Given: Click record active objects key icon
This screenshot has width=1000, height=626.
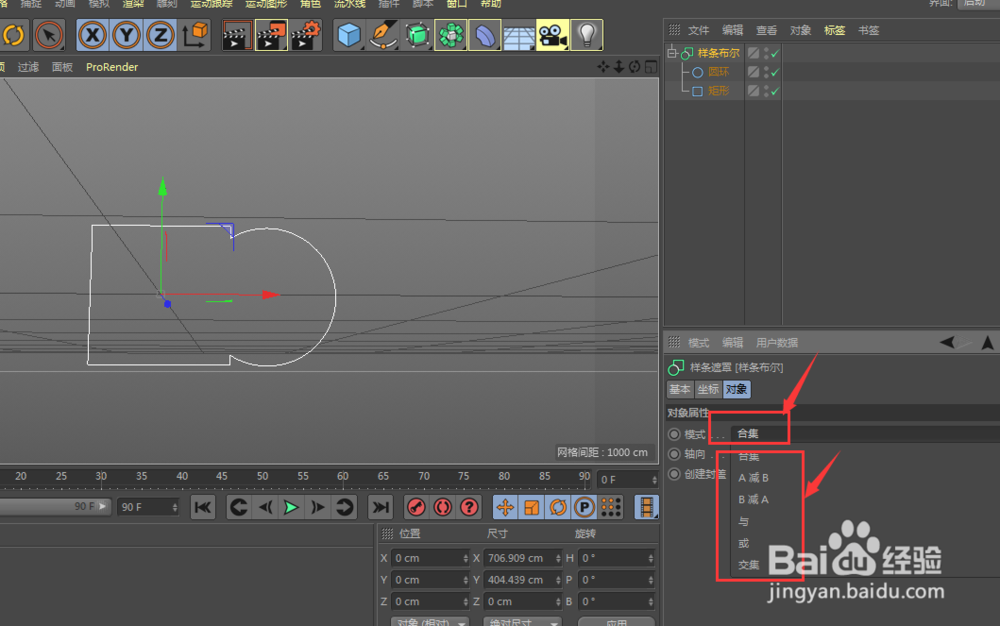Looking at the screenshot, I should coord(416,507).
